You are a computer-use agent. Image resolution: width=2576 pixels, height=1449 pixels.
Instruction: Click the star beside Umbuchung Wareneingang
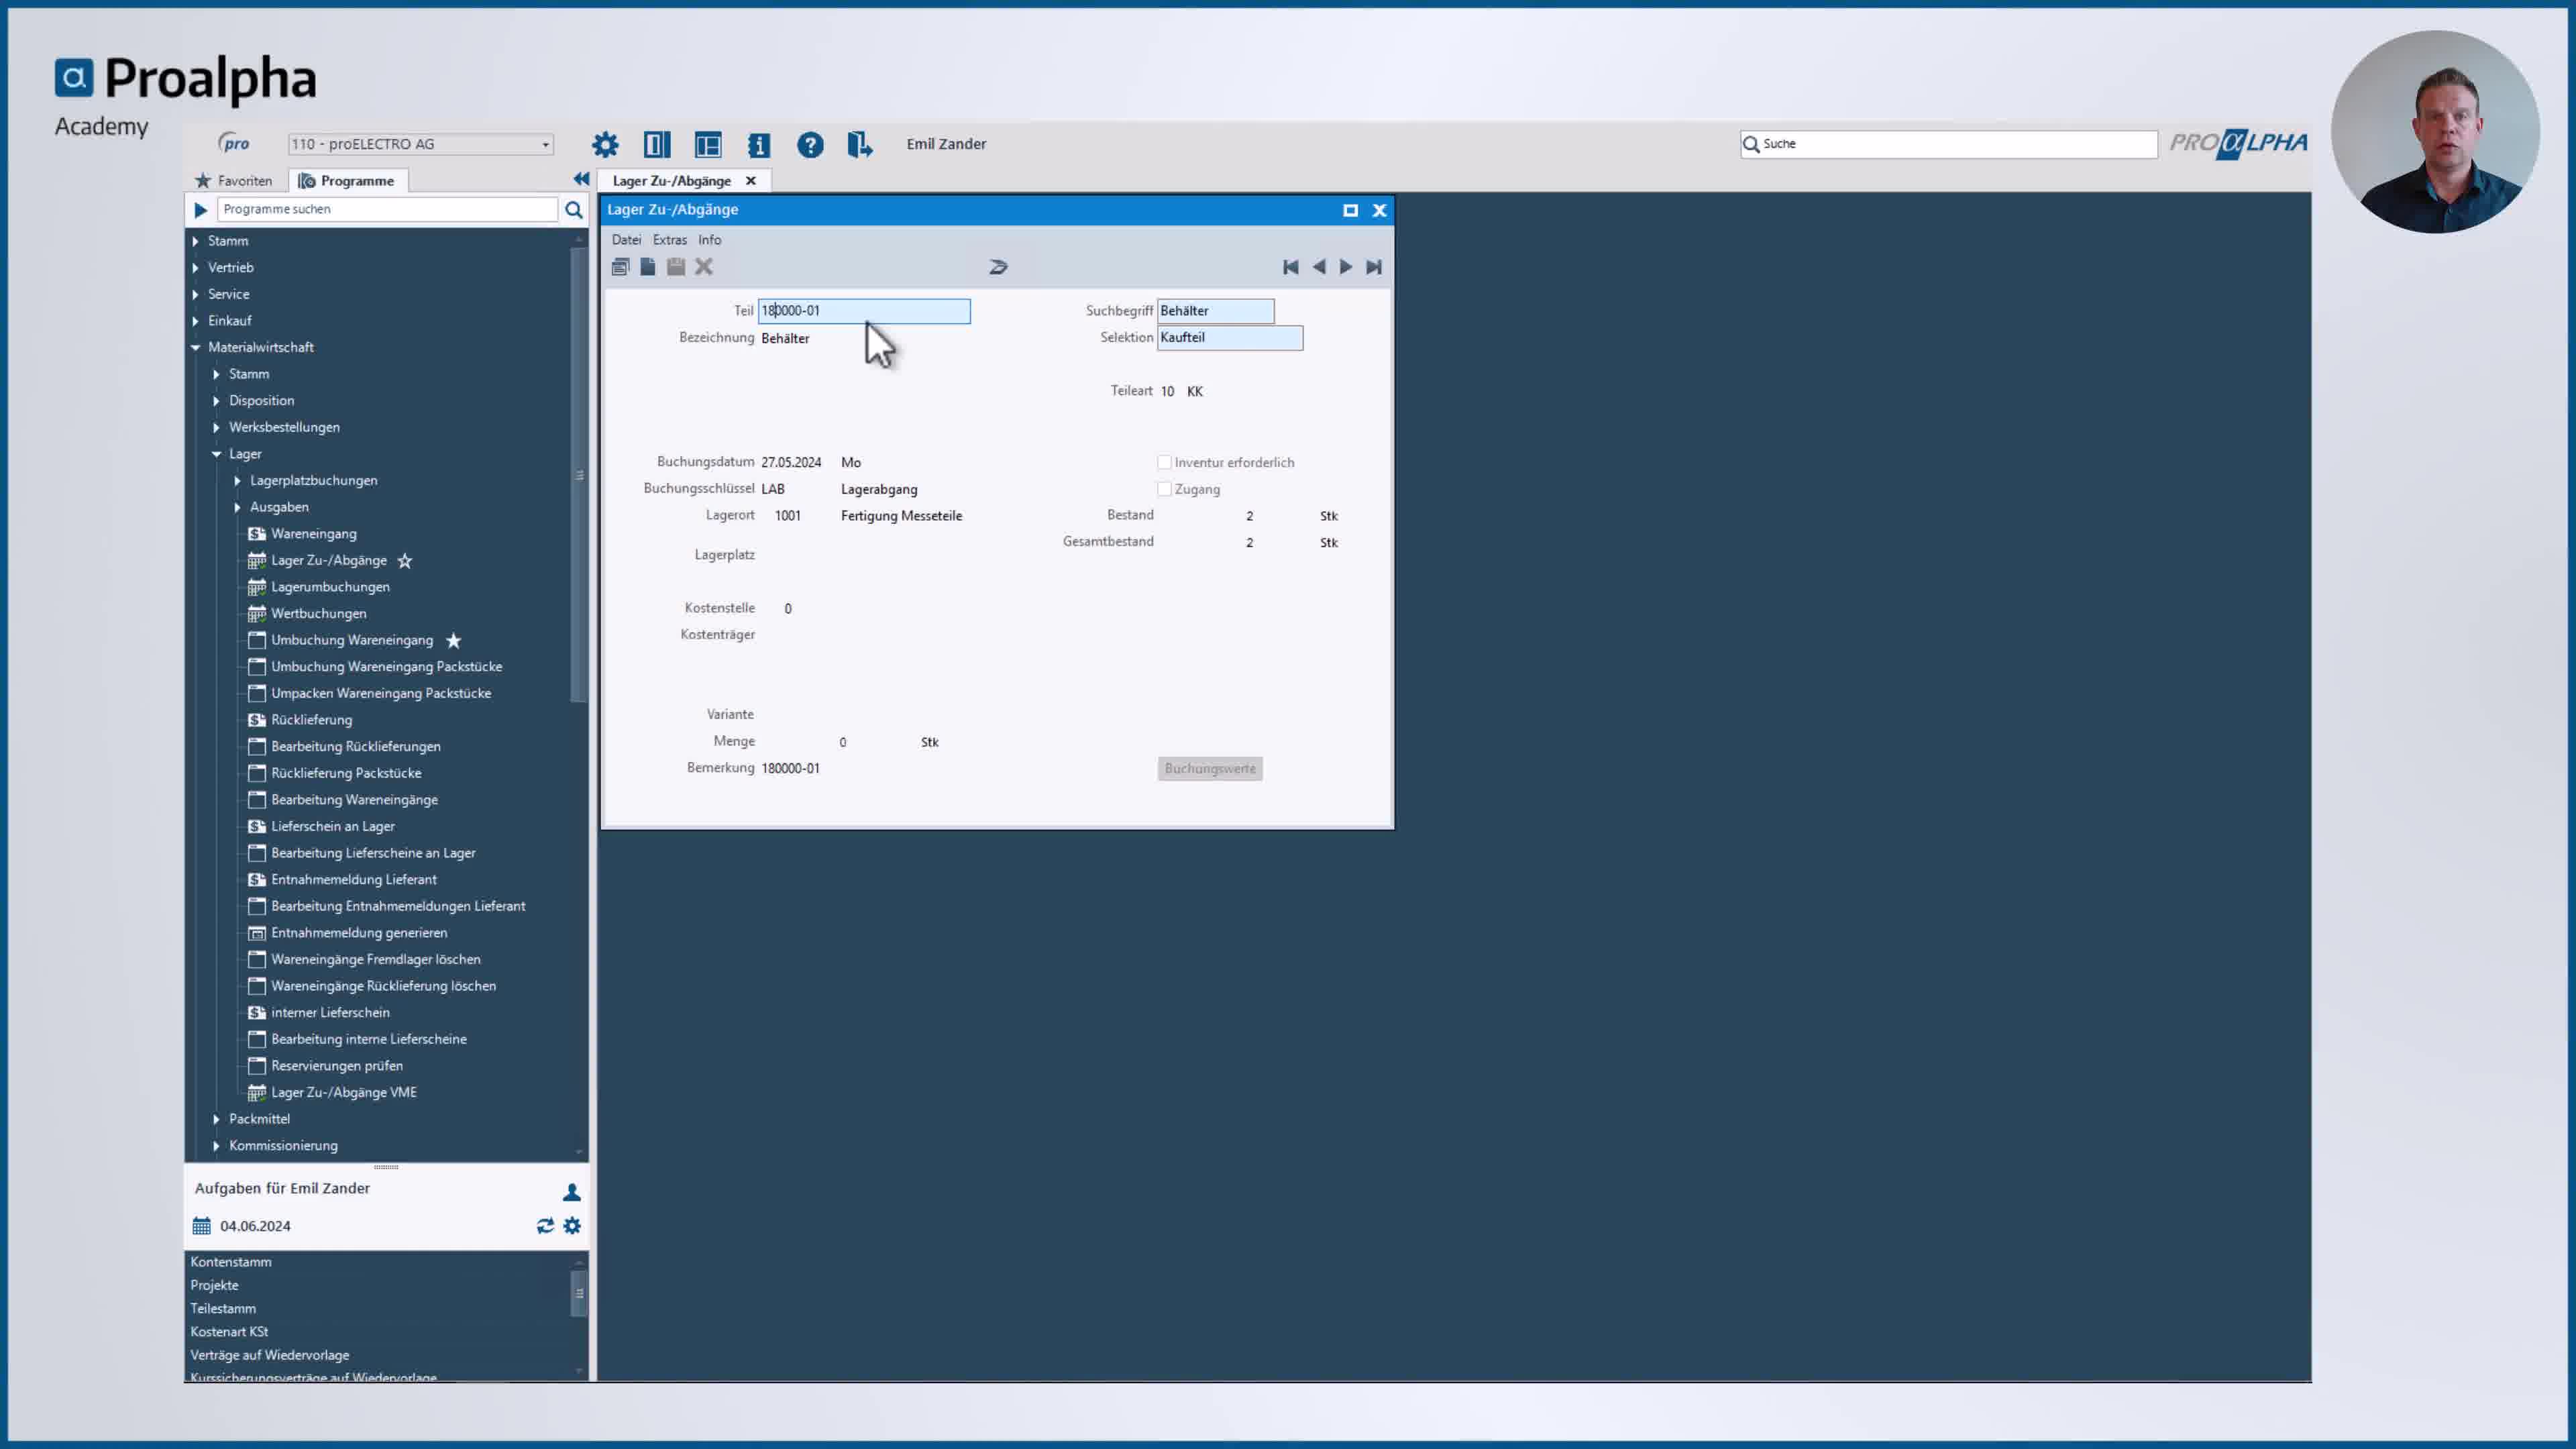pos(454,640)
